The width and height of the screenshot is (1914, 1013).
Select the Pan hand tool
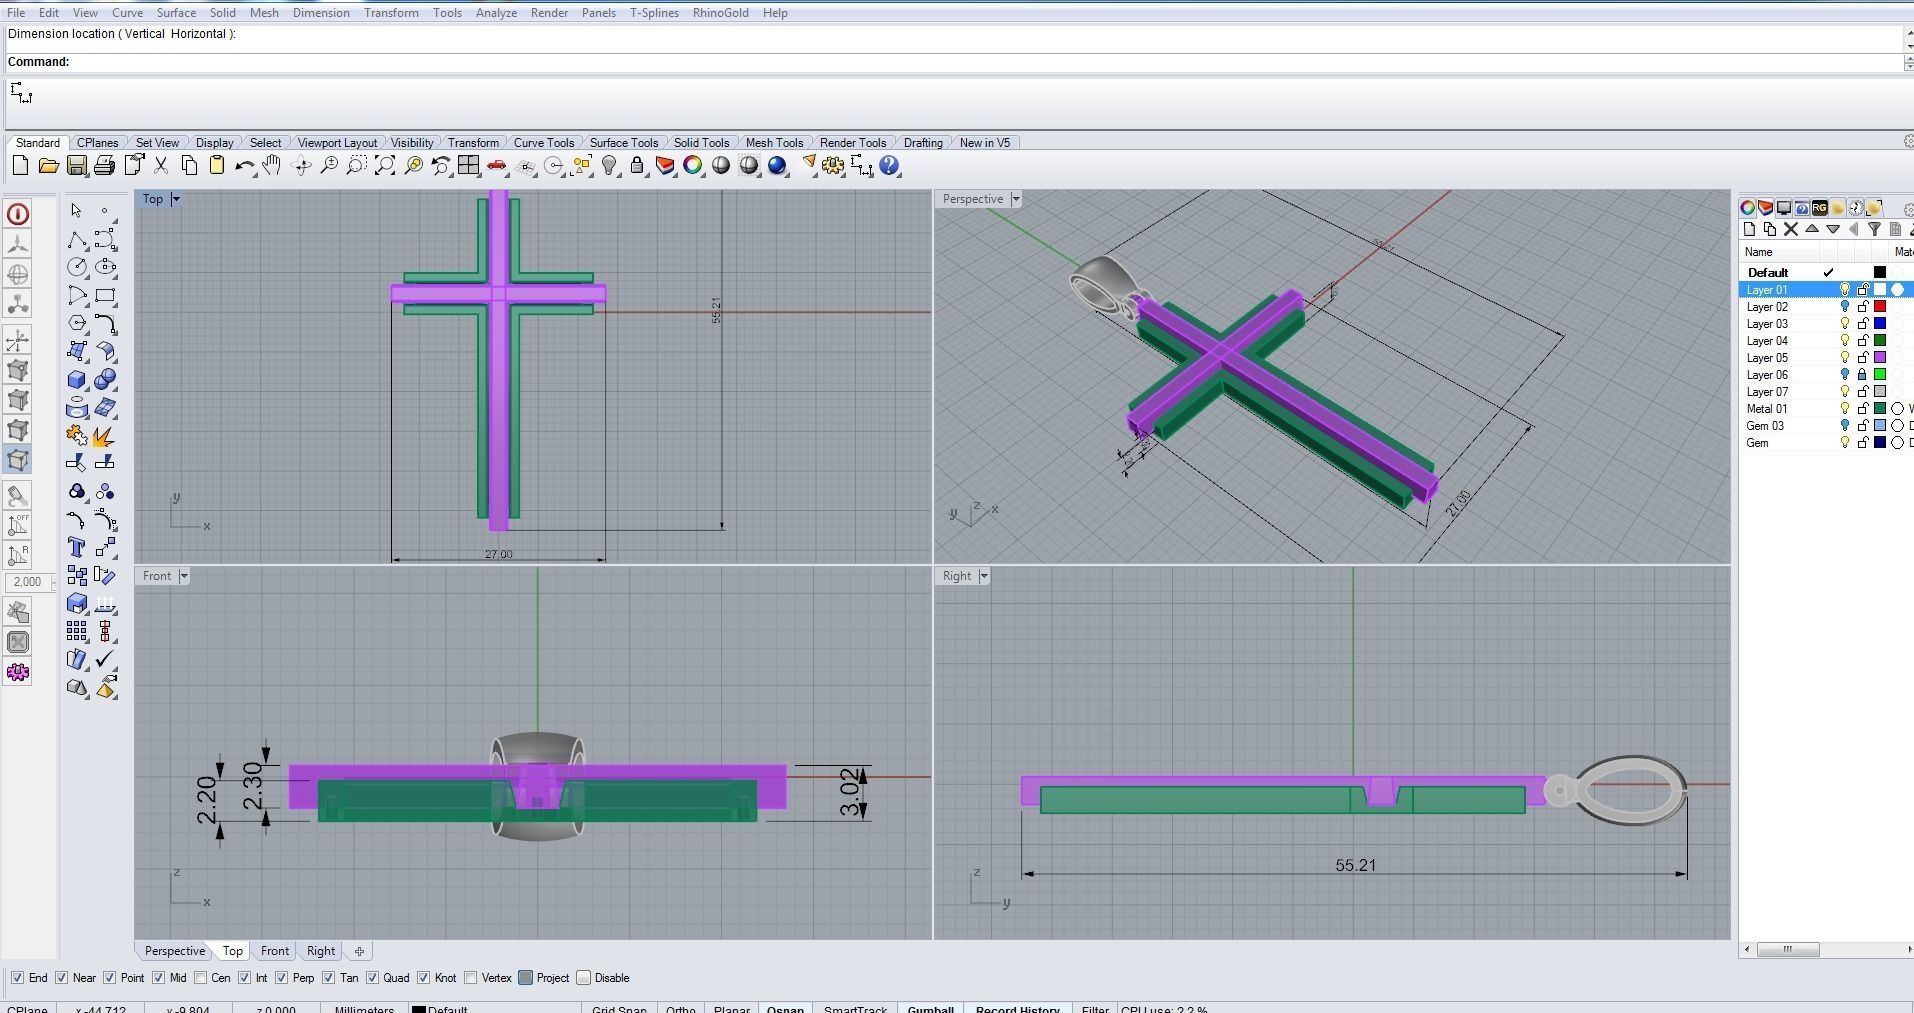[x=272, y=166]
